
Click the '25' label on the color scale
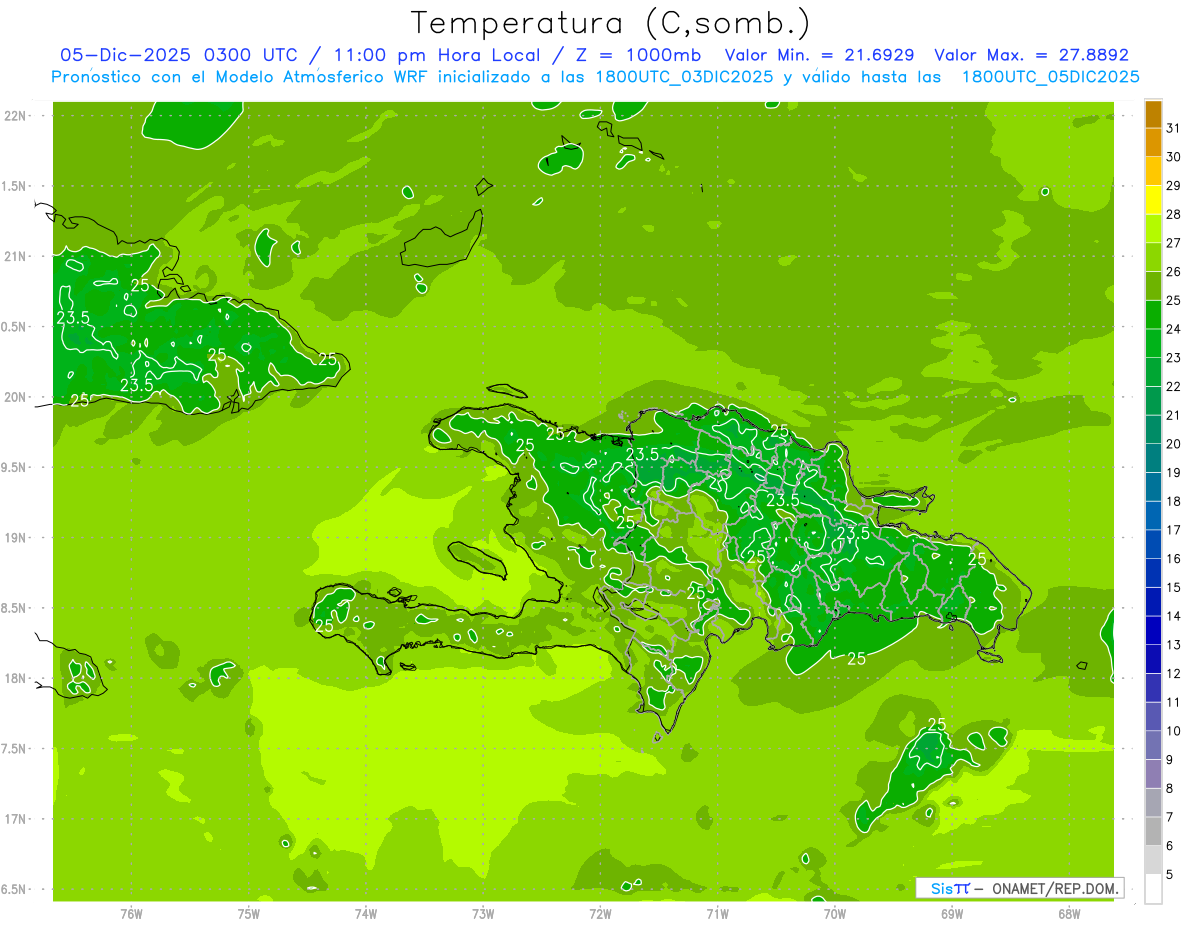pyautogui.click(x=1173, y=300)
